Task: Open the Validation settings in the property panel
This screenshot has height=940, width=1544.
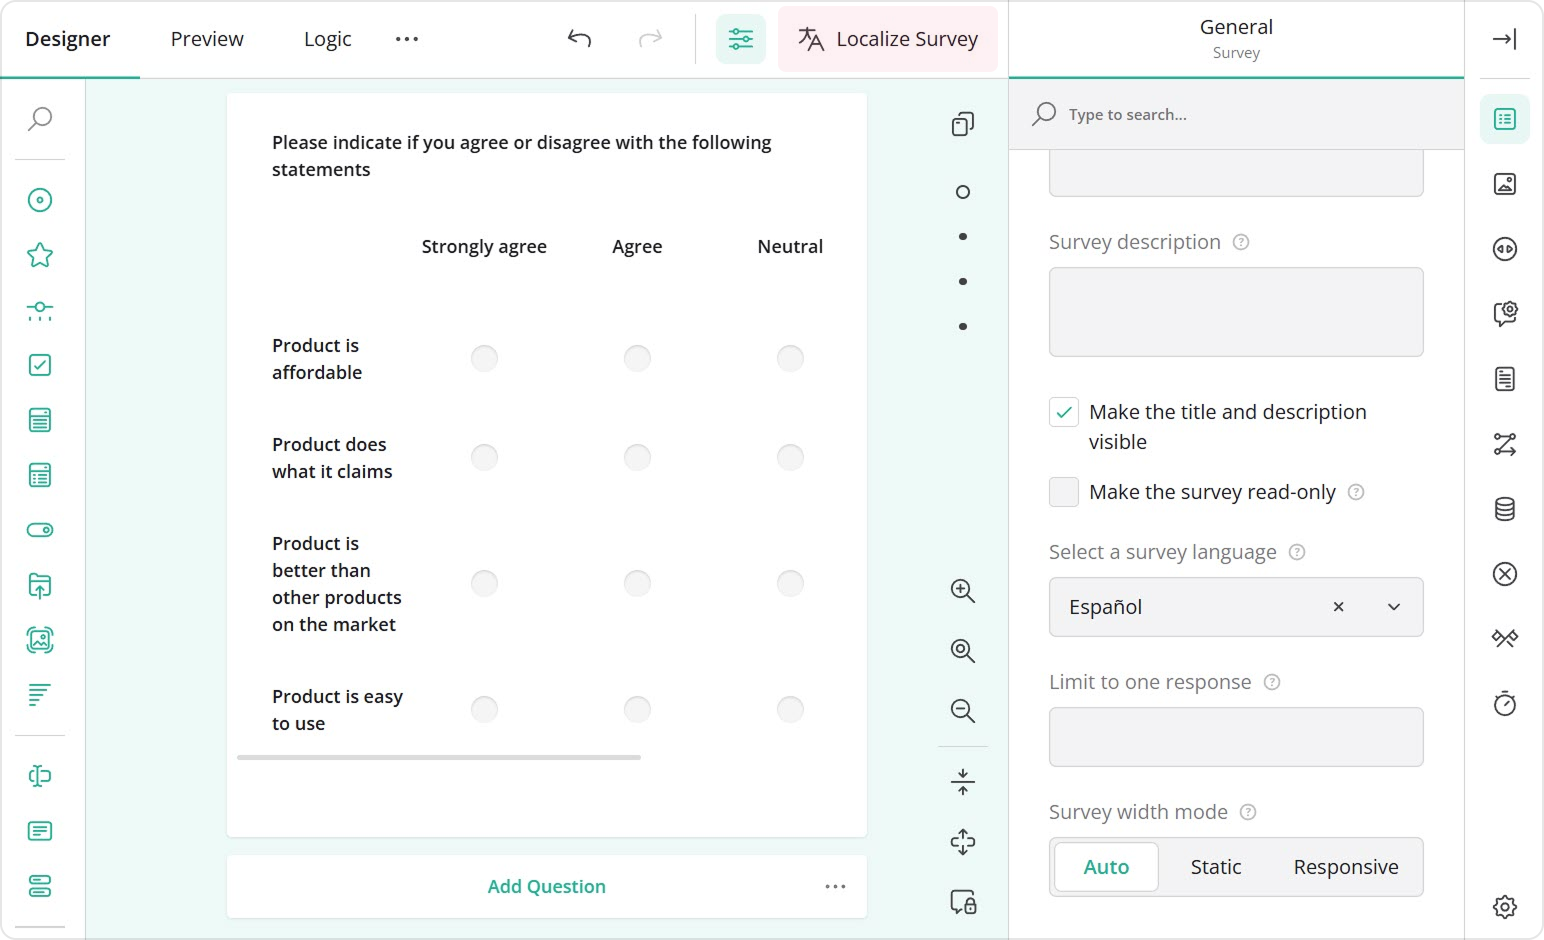Action: coord(1505,573)
